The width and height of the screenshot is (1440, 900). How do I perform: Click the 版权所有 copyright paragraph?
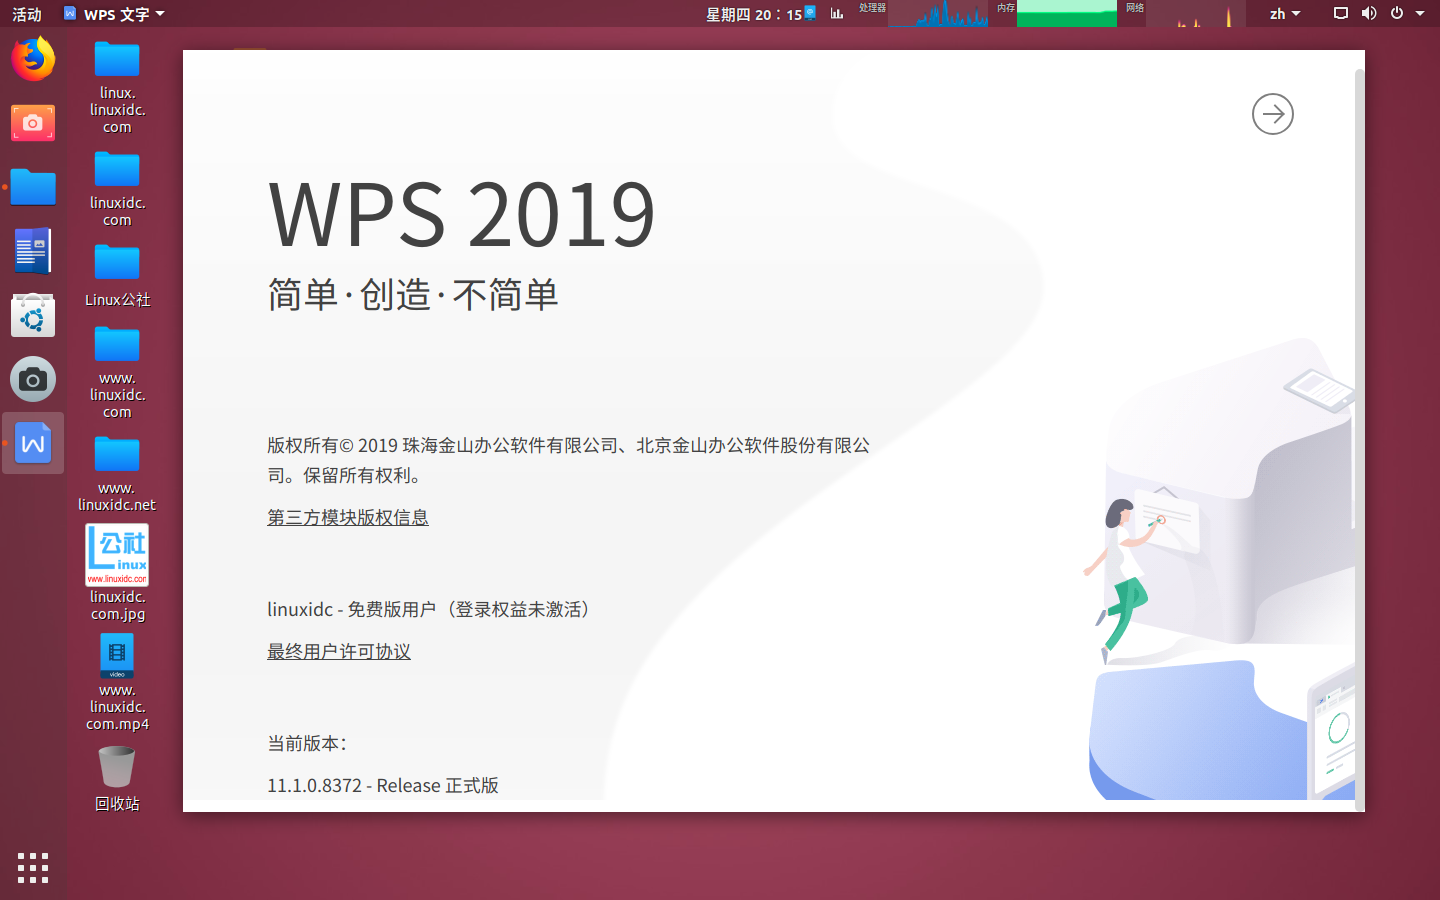click(x=568, y=460)
